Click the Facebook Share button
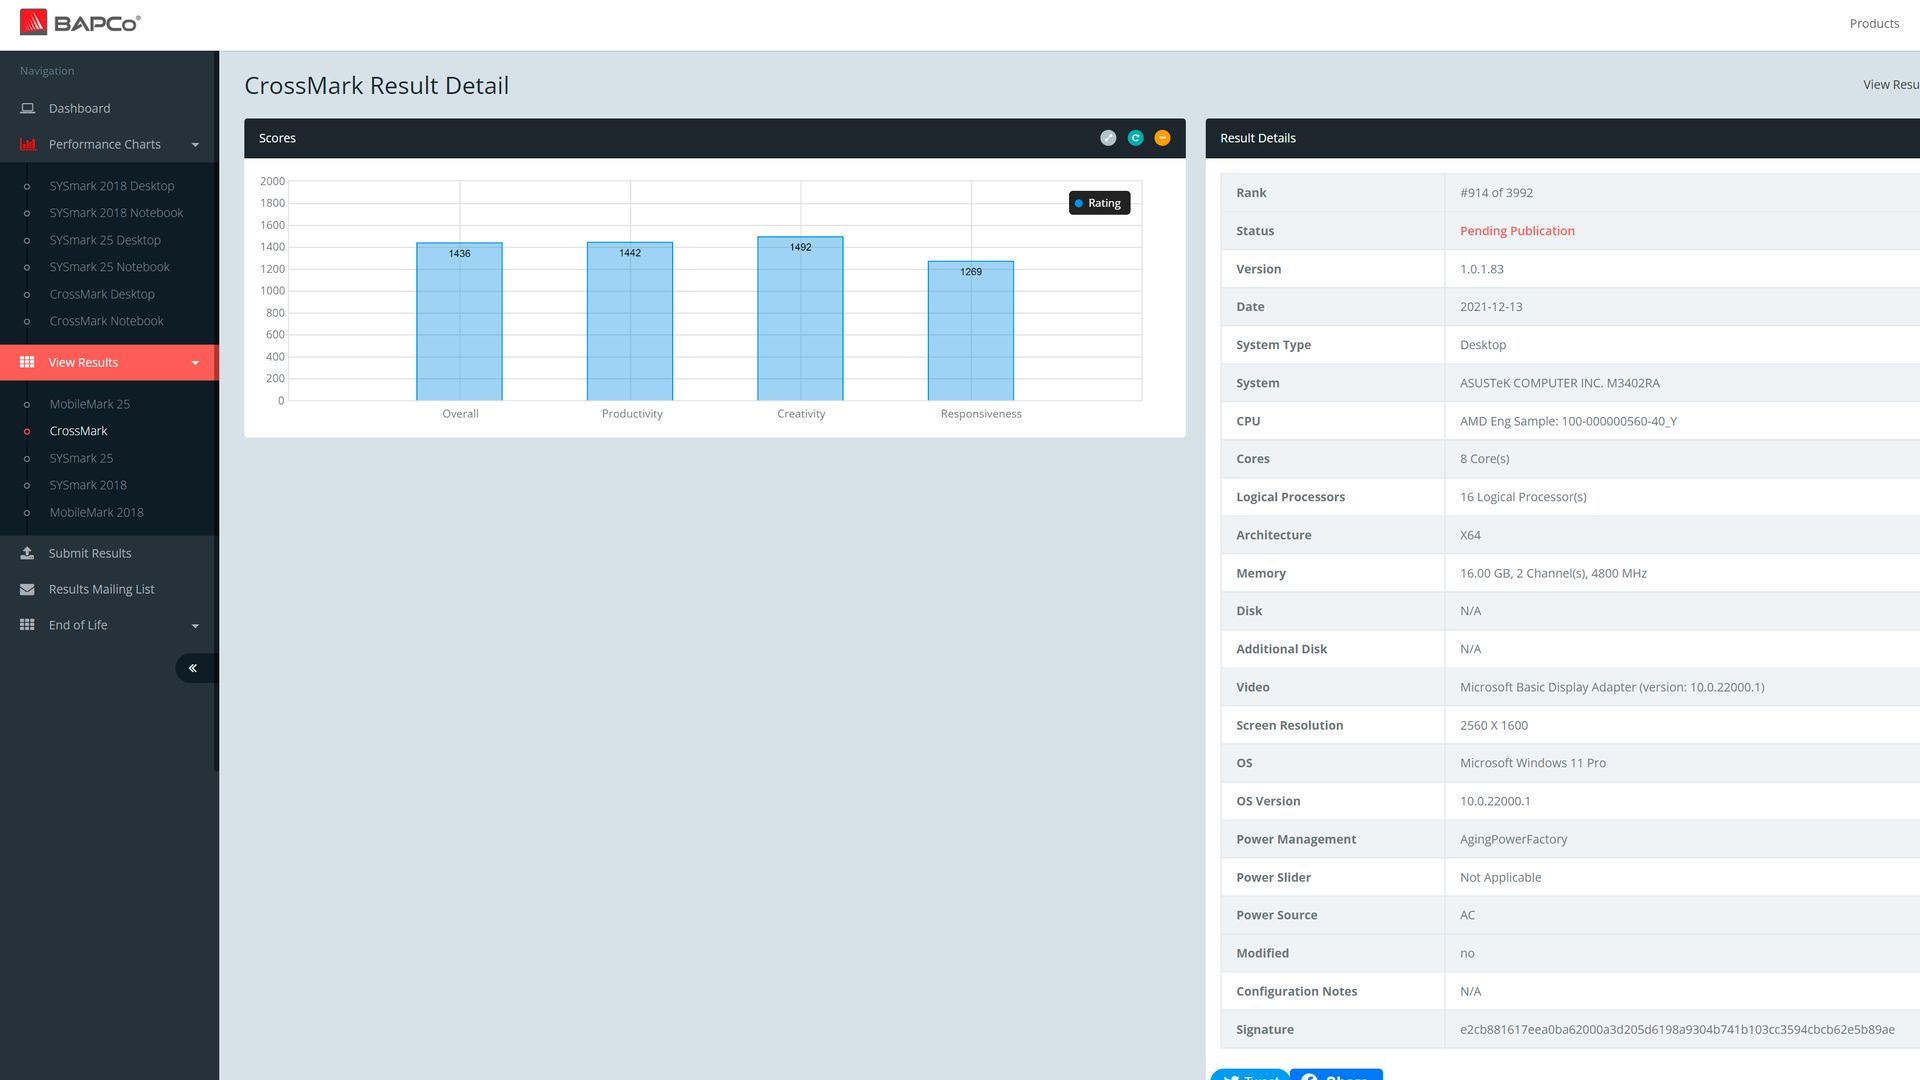 1336,1075
